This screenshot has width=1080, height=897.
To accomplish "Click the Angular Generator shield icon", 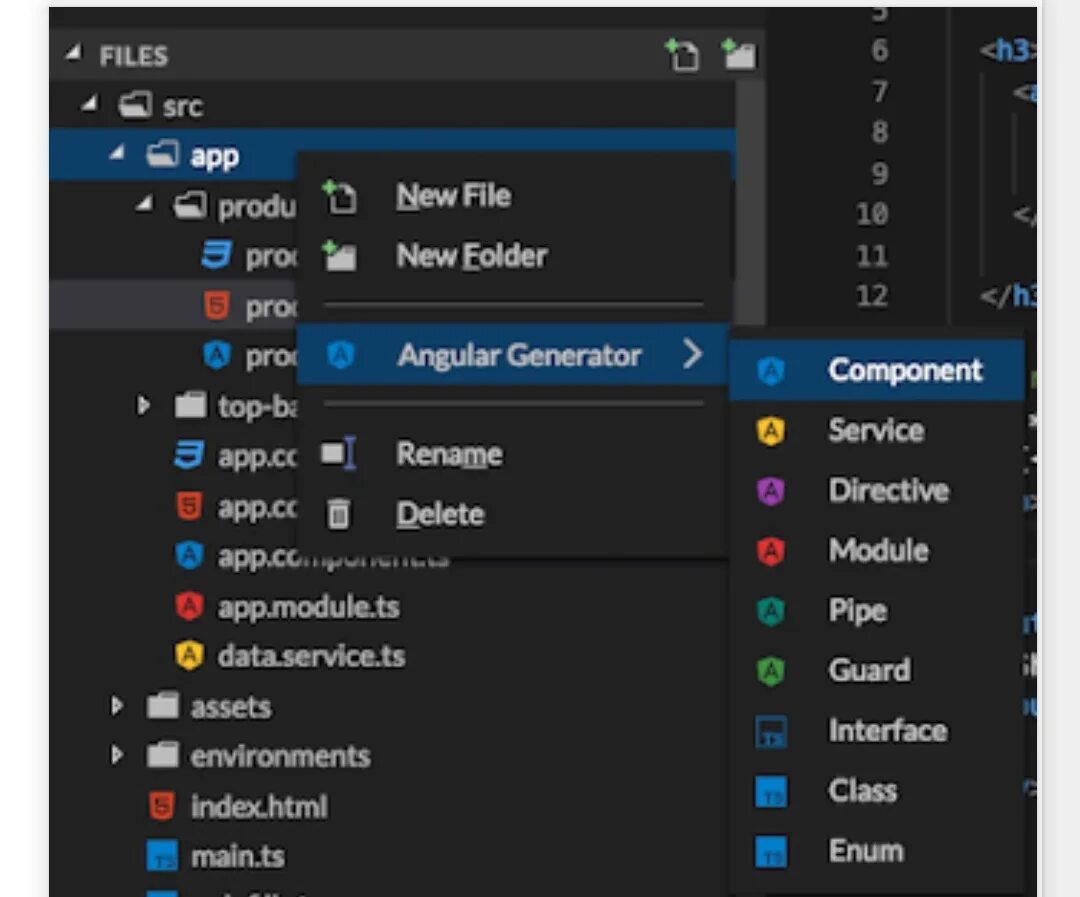I will 340,355.
